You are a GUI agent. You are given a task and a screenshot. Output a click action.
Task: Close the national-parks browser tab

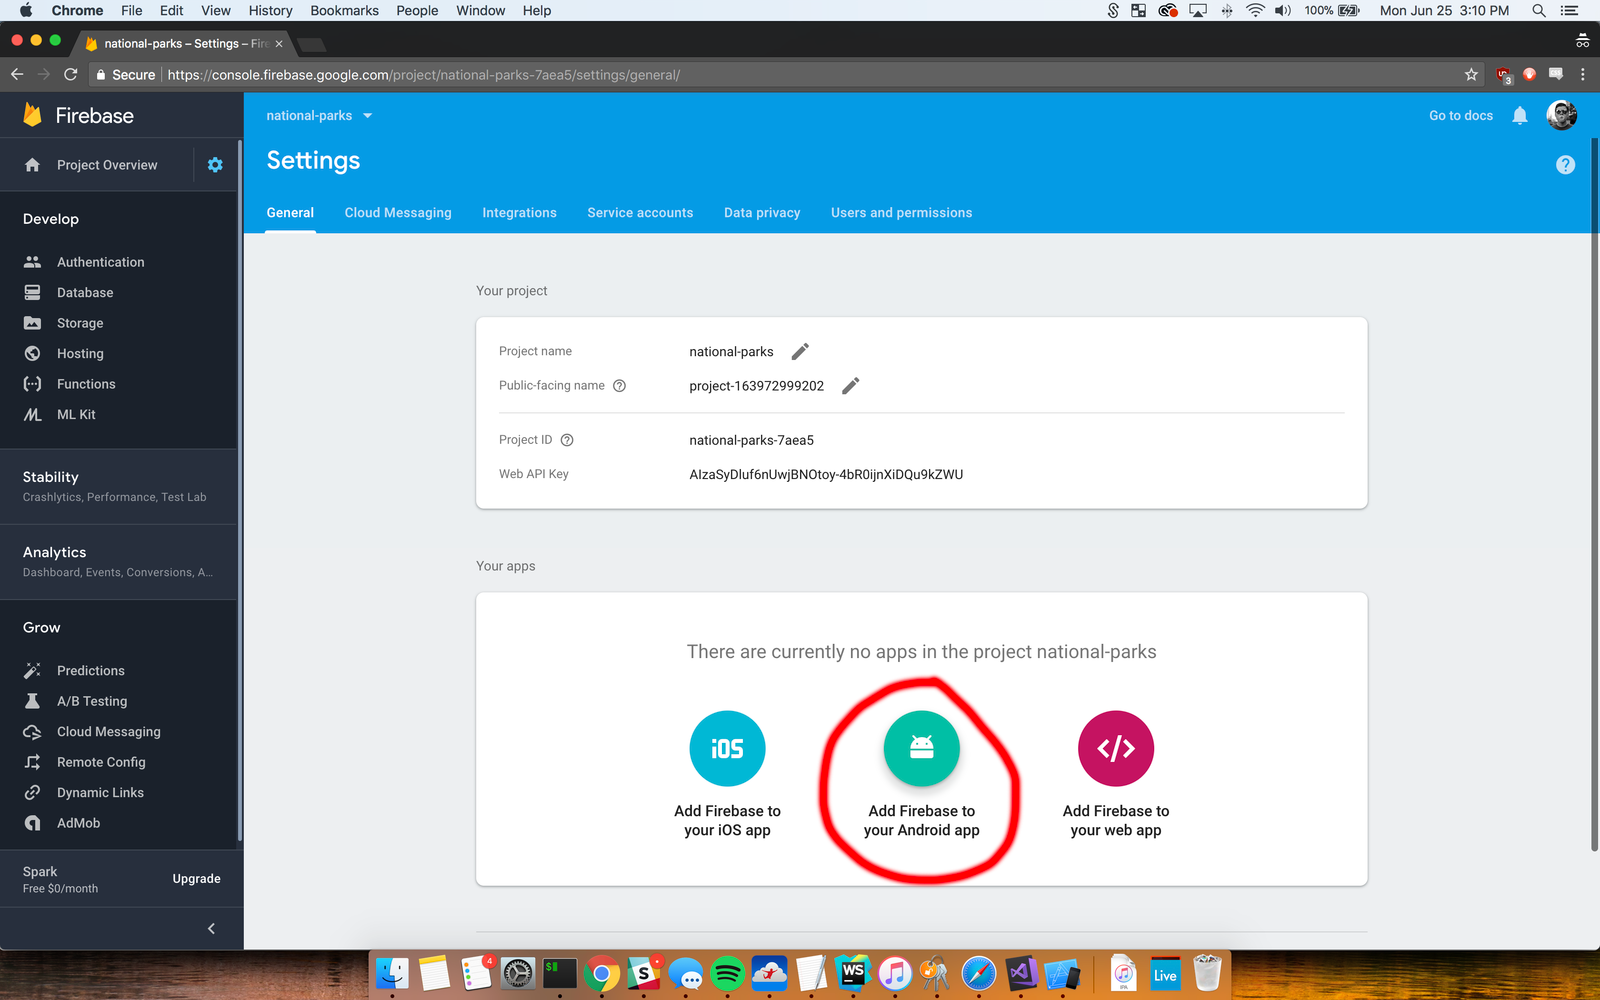(x=279, y=44)
